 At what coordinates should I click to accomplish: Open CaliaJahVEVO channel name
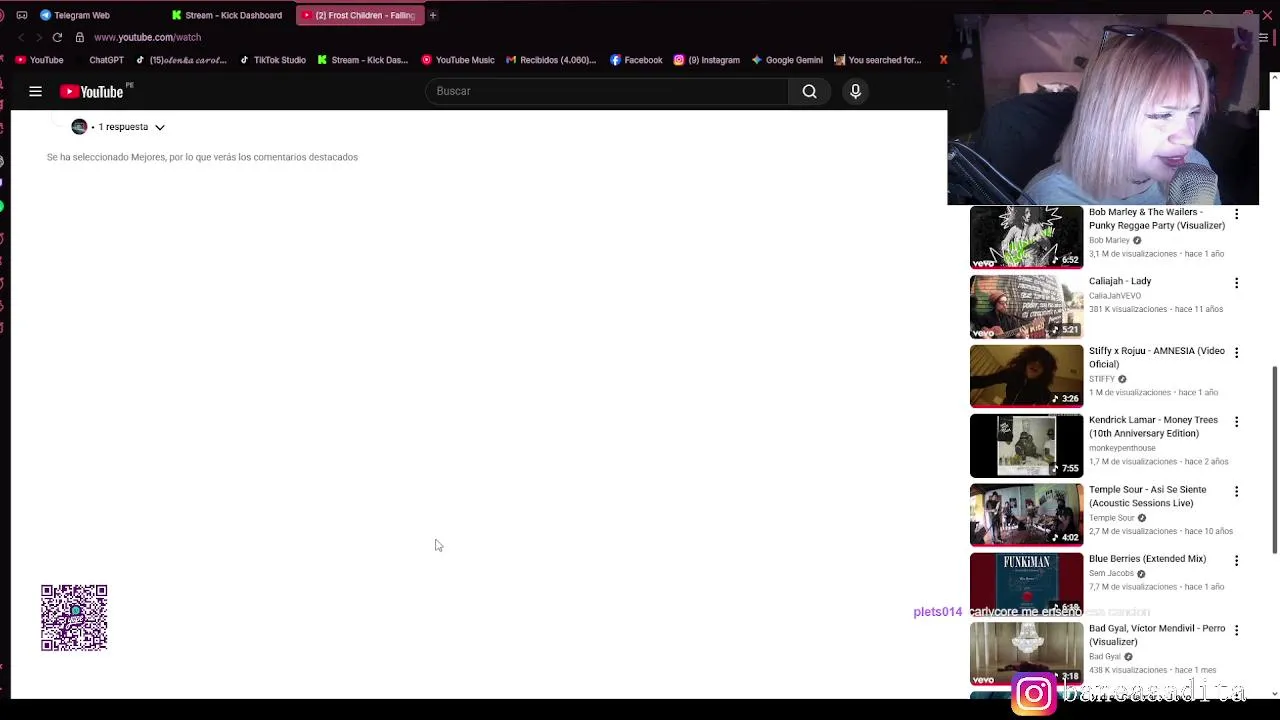(1115, 296)
